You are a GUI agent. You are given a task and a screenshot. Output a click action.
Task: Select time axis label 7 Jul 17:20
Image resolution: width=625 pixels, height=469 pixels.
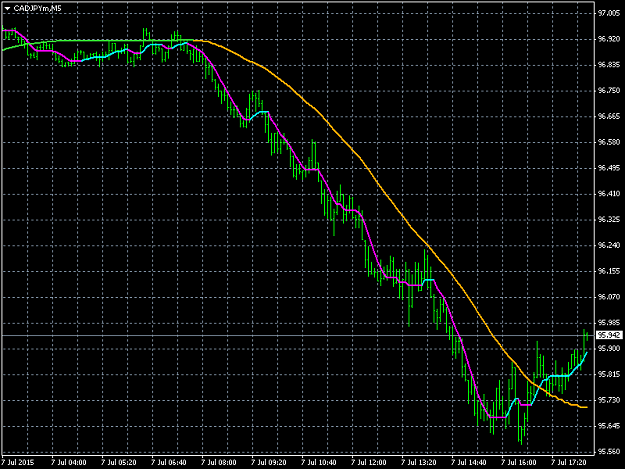point(569,463)
